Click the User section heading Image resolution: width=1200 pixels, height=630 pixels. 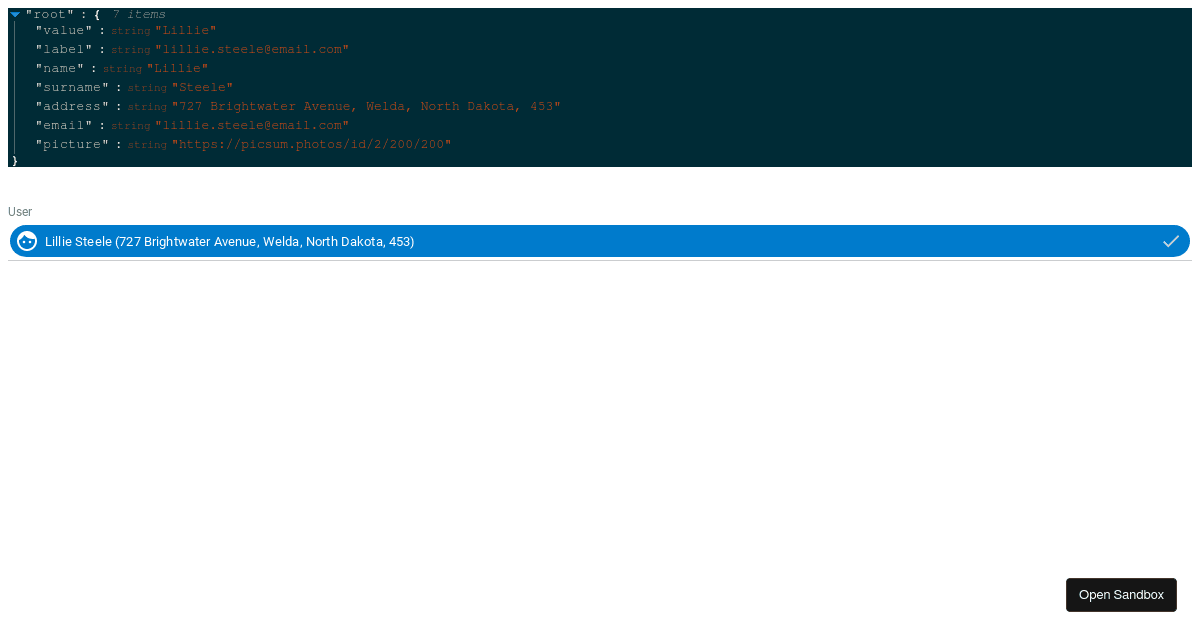tap(19, 212)
